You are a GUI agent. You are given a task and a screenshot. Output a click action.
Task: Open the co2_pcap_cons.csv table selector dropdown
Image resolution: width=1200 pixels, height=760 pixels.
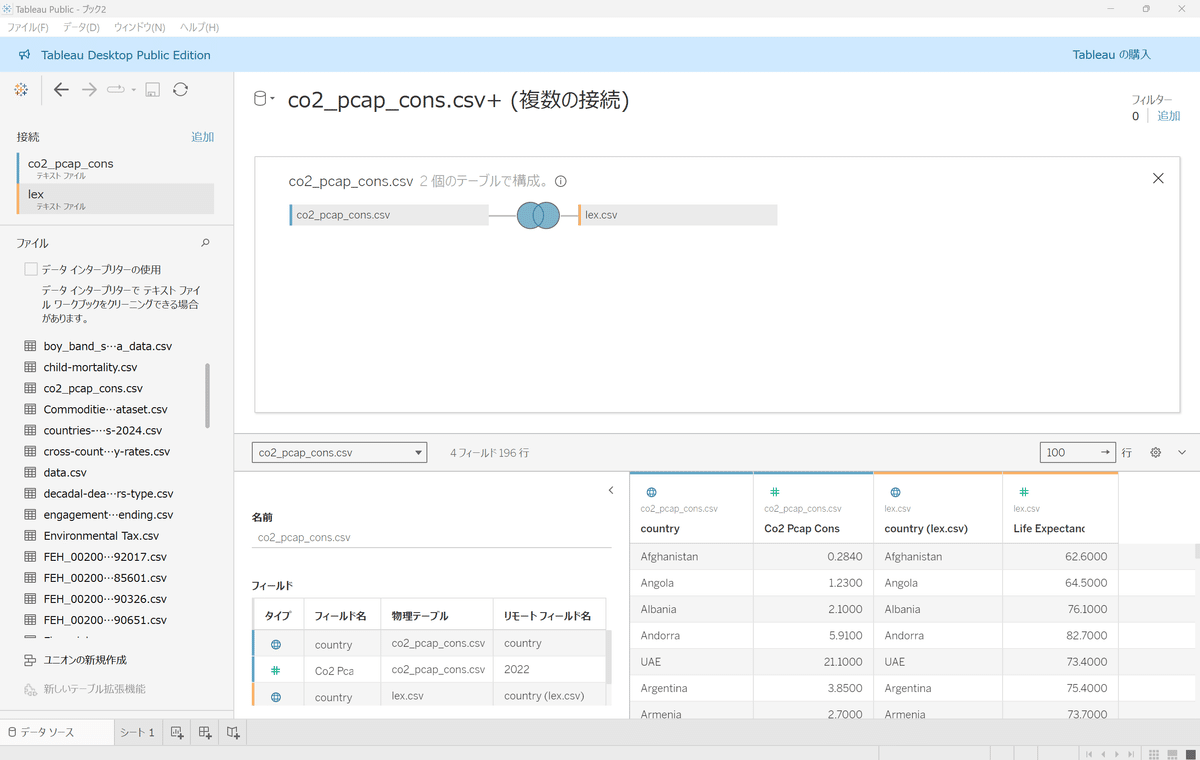coord(339,453)
